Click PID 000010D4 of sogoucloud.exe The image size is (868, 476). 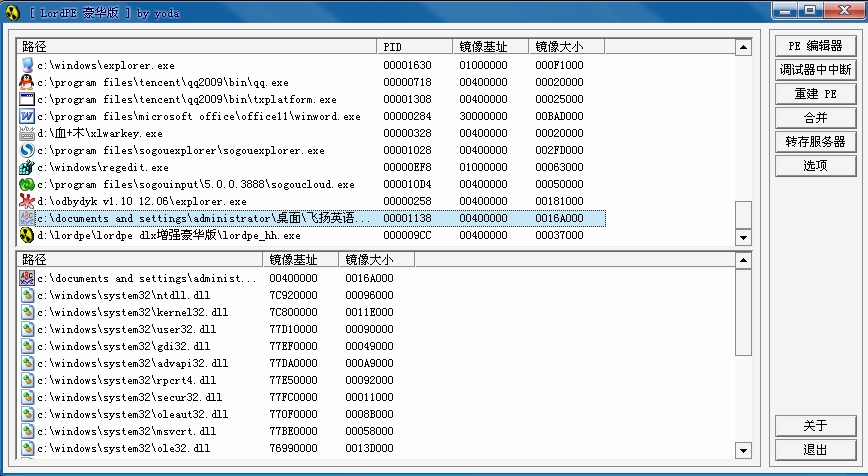(x=407, y=184)
